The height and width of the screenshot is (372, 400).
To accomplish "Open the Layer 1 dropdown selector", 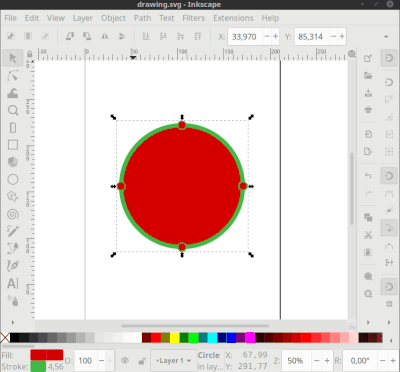I will coord(173,361).
